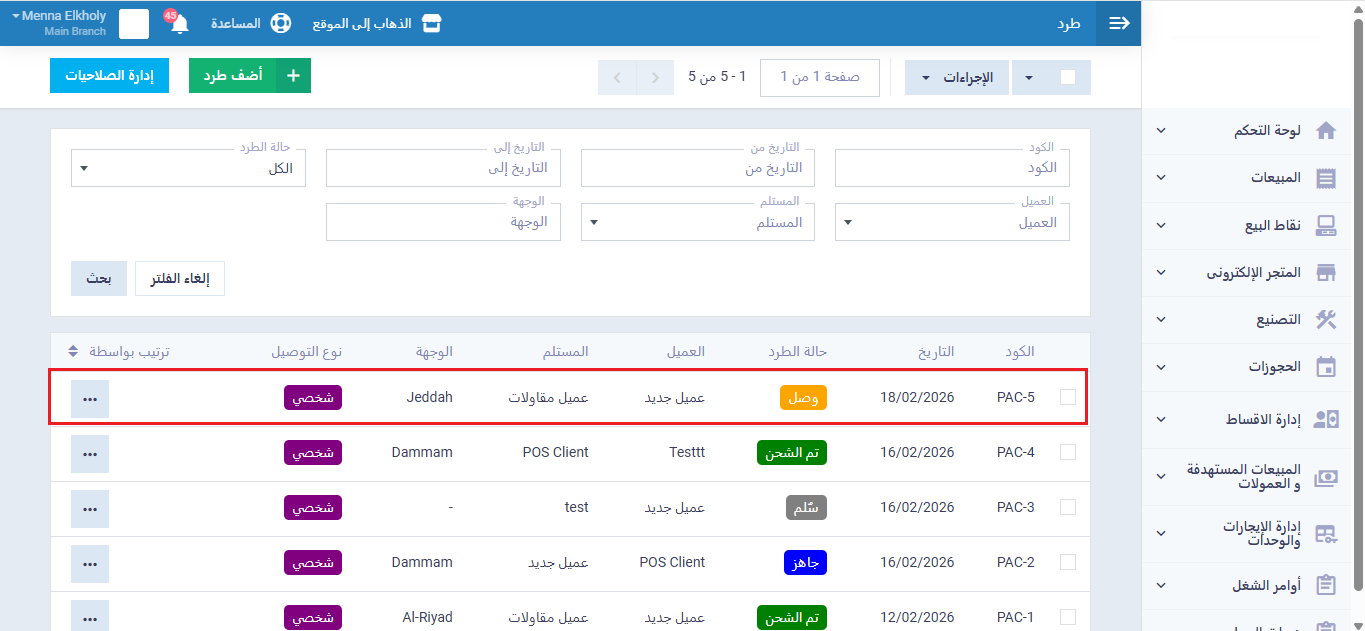Toggle the select-all checkbox in toolbar
The image size is (1365, 631).
[x=1067, y=77]
